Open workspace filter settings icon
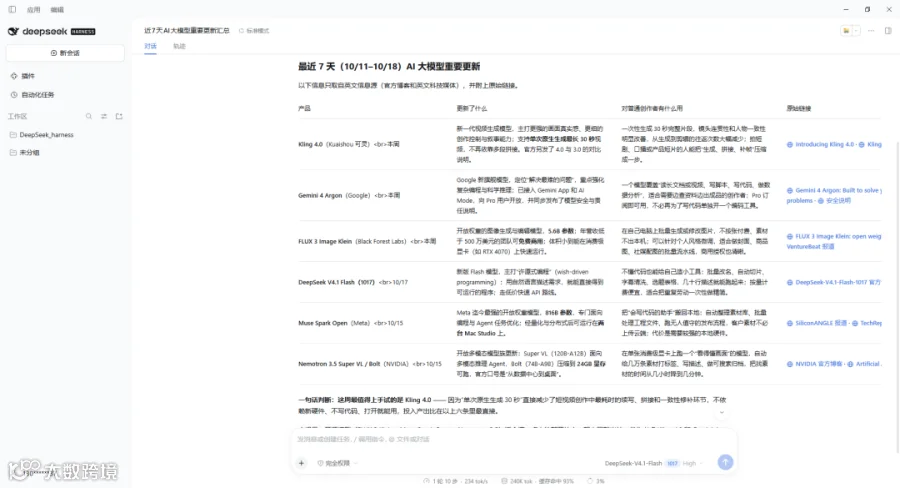This screenshot has width=900, height=488. point(104,116)
